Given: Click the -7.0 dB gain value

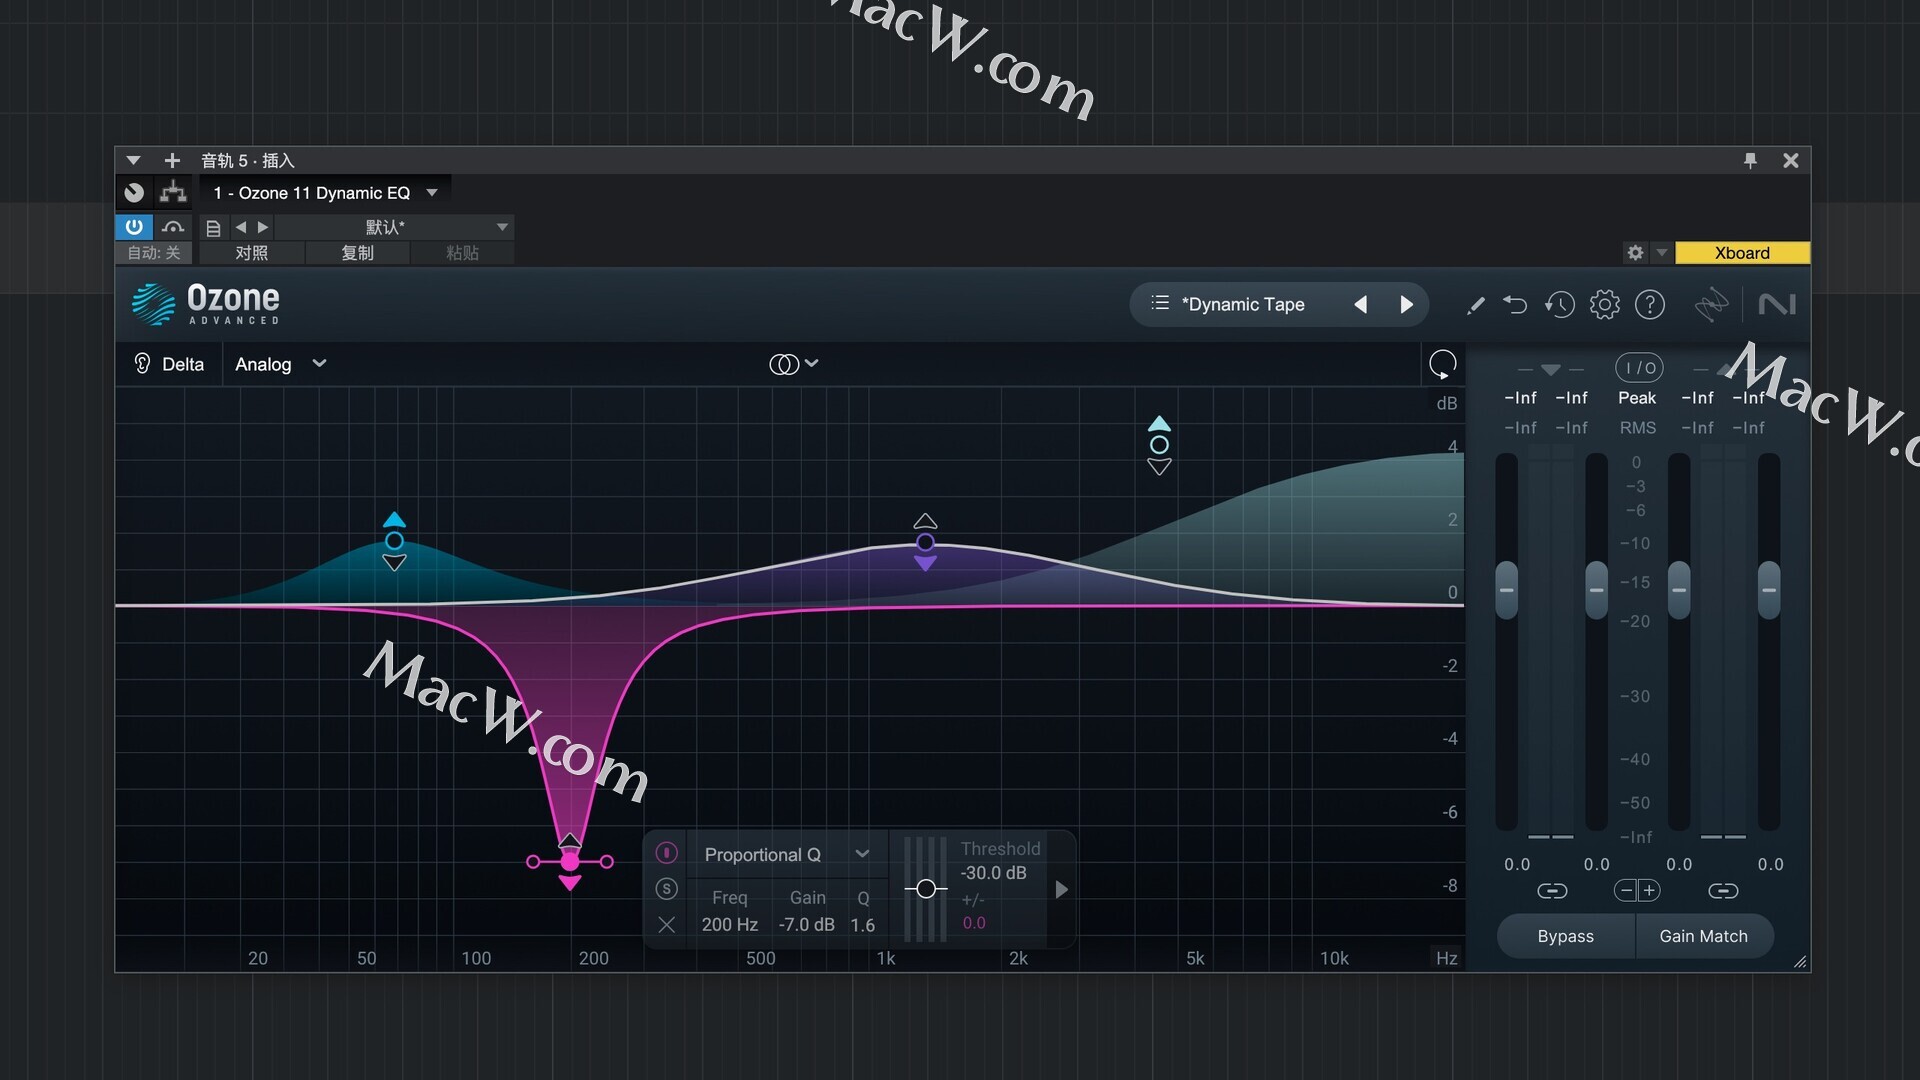Looking at the screenshot, I should (806, 925).
